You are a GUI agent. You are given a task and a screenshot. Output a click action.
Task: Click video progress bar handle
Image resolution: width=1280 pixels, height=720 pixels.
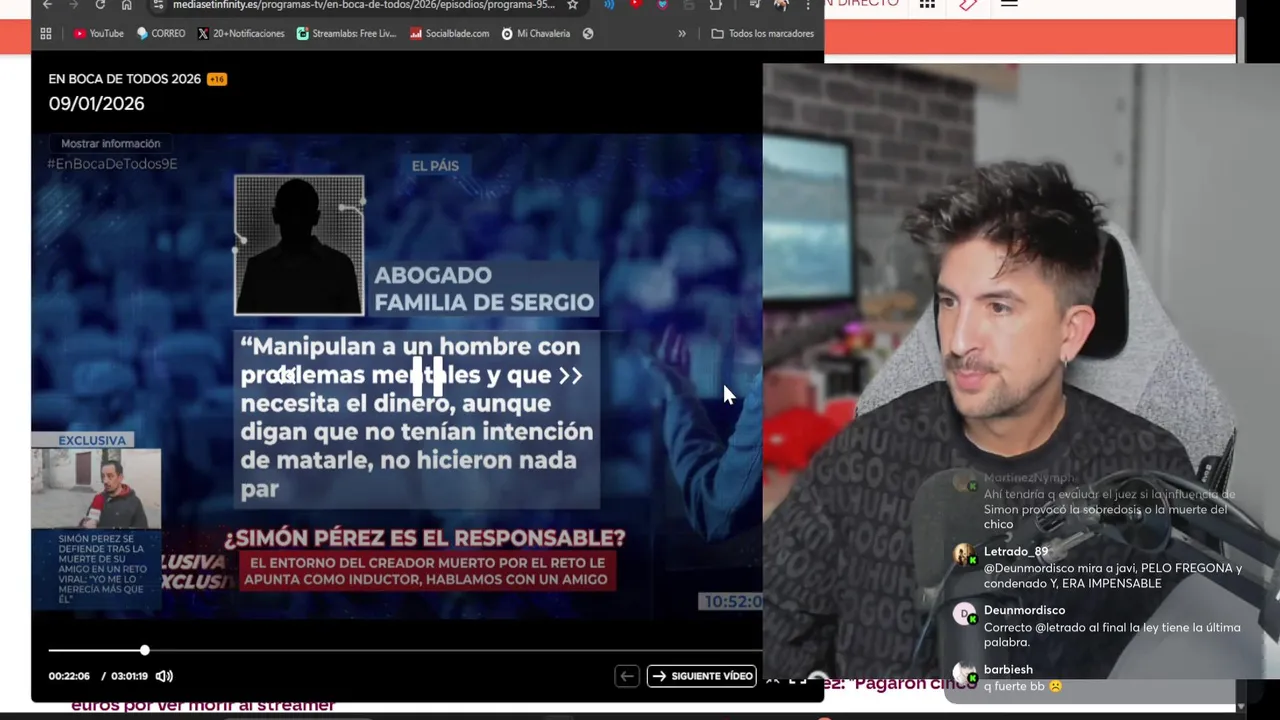[x=145, y=651]
